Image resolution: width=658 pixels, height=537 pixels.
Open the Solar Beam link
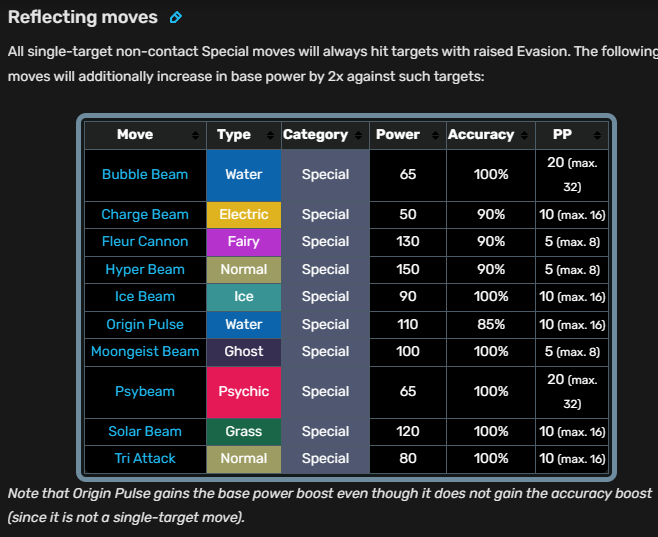pos(145,431)
